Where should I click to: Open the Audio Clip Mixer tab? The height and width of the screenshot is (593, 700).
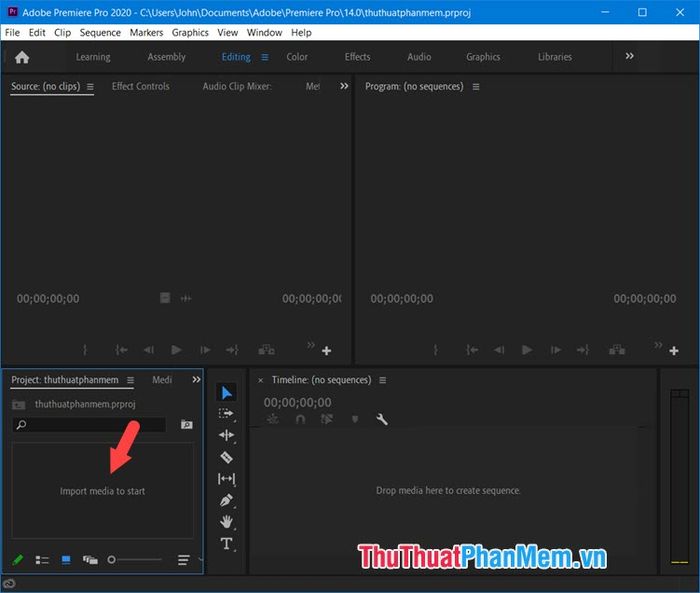pos(237,86)
